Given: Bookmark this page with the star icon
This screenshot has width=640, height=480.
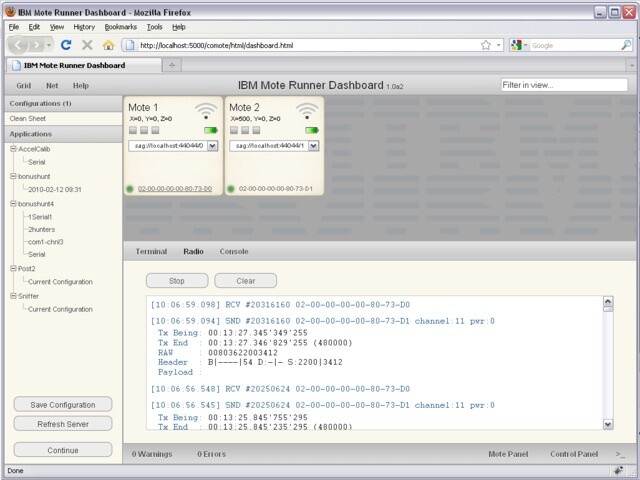Looking at the screenshot, I should 485,45.
